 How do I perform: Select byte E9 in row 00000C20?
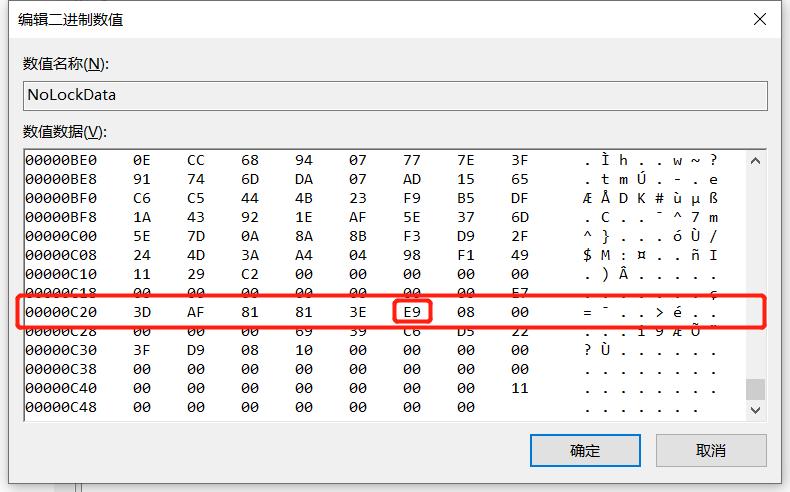[x=412, y=312]
